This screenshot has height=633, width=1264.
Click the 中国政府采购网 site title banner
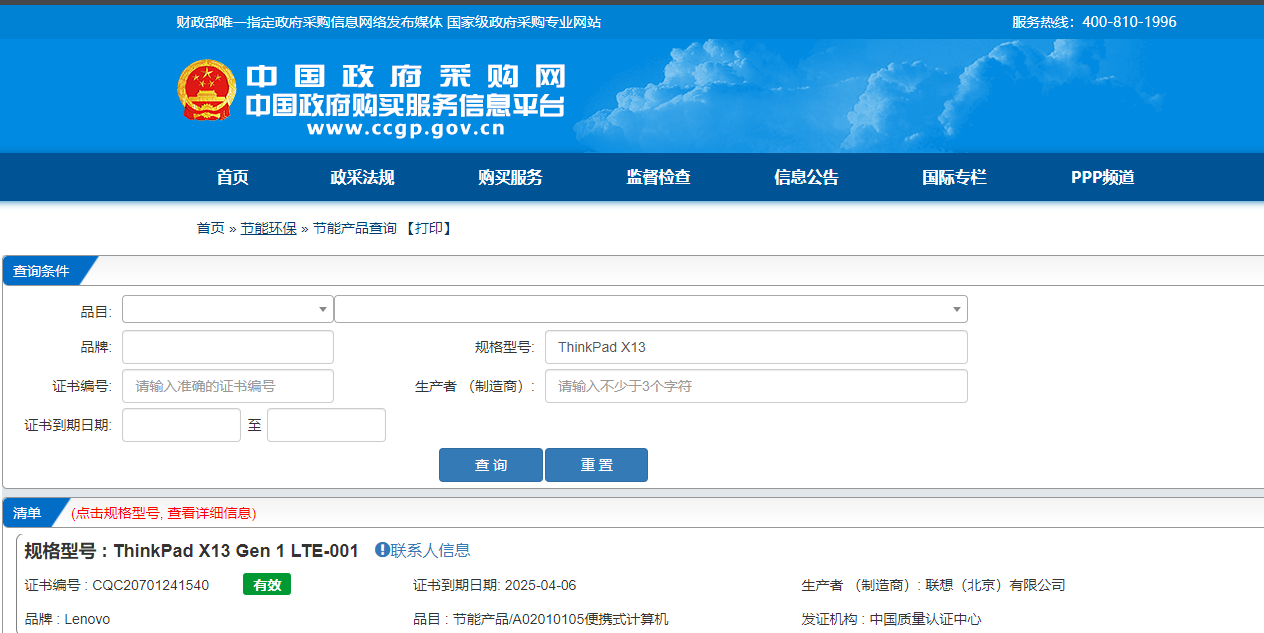(406, 77)
